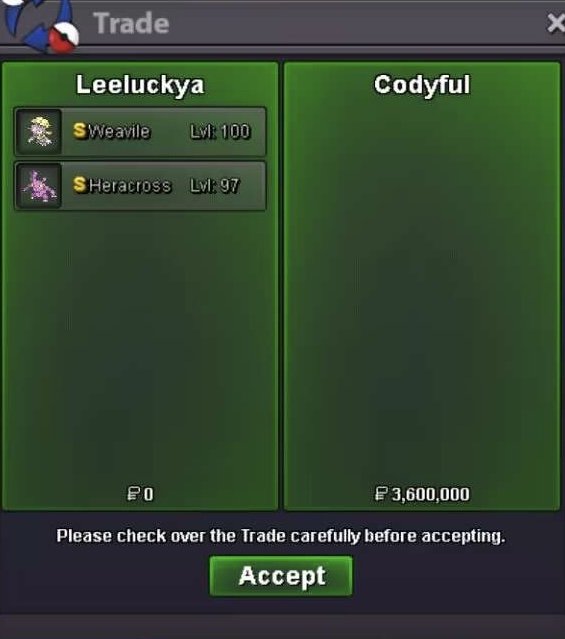565x639 pixels.
Task: Click Weavile's Lvl: 100 label
Action: (x=220, y=132)
